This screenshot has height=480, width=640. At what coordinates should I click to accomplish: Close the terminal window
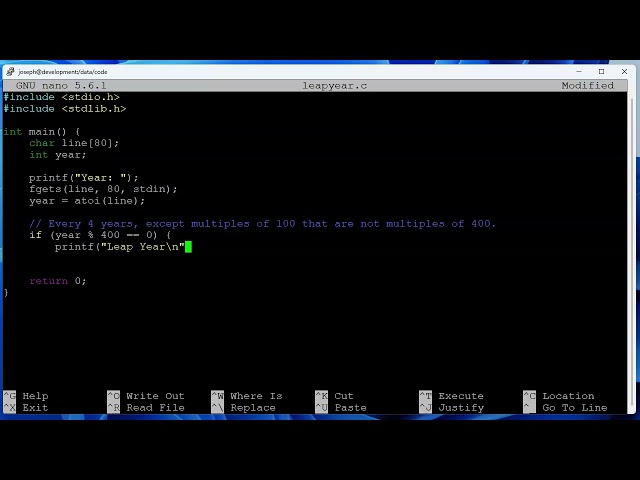pos(624,71)
